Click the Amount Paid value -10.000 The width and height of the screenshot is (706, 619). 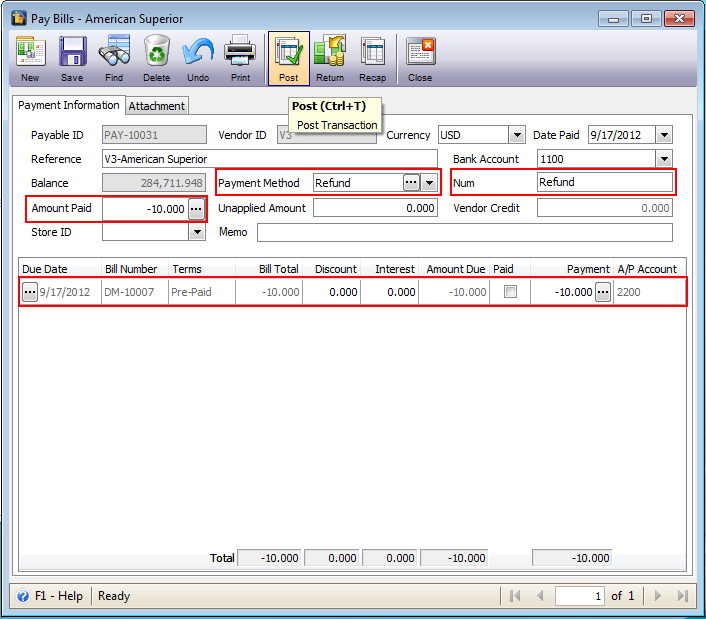(145, 209)
